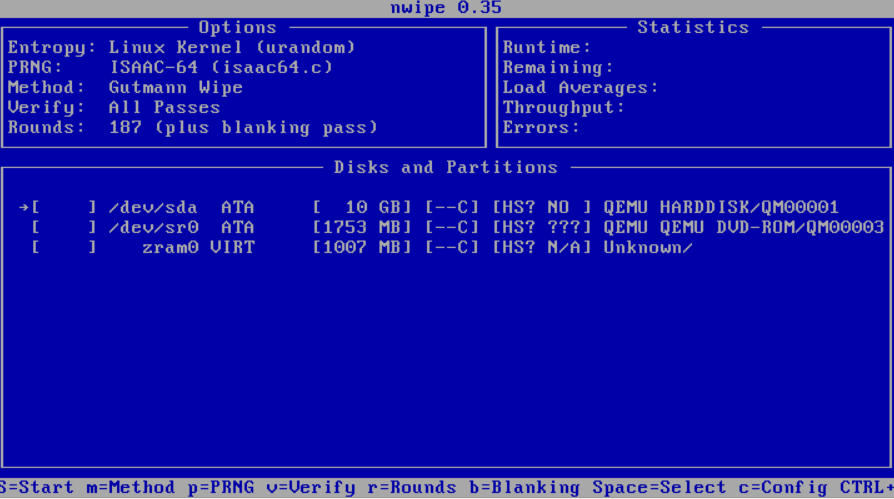Toggle selection checkbox for /dev/sda
Image resolution: width=894 pixels, height=499 pixels.
tap(64, 207)
